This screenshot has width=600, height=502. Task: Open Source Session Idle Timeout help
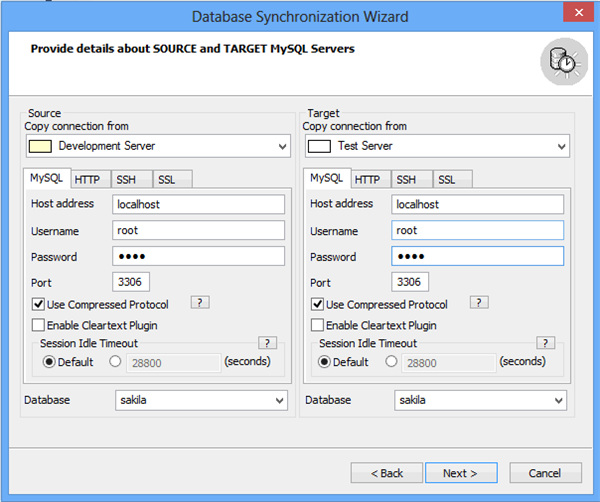pyautogui.click(x=266, y=343)
